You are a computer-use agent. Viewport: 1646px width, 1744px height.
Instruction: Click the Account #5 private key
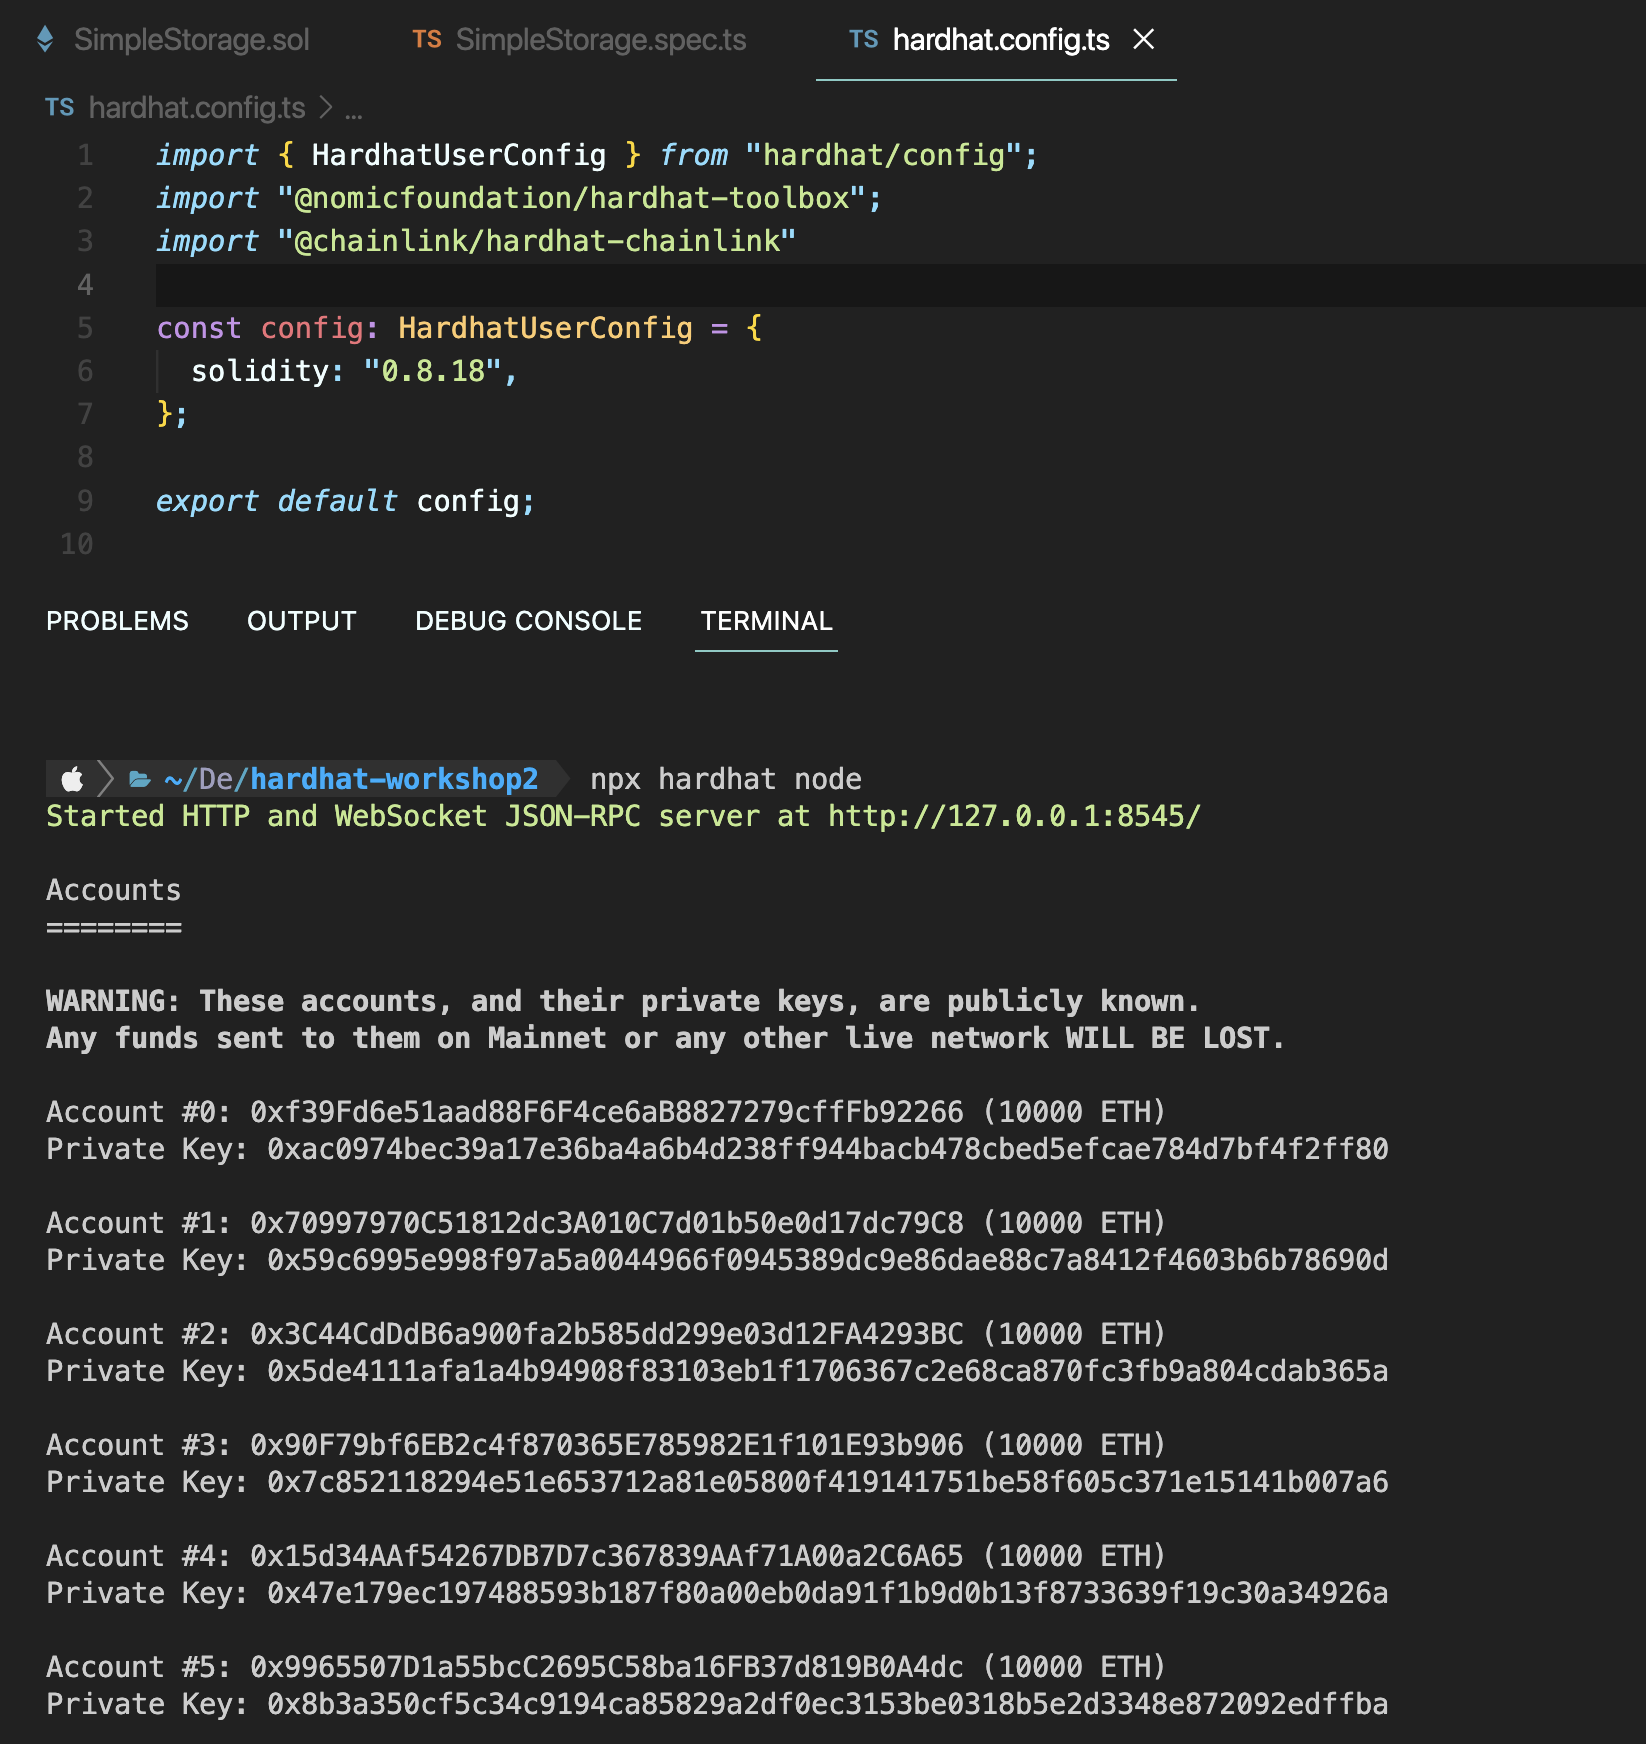[x=827, y=1704]
